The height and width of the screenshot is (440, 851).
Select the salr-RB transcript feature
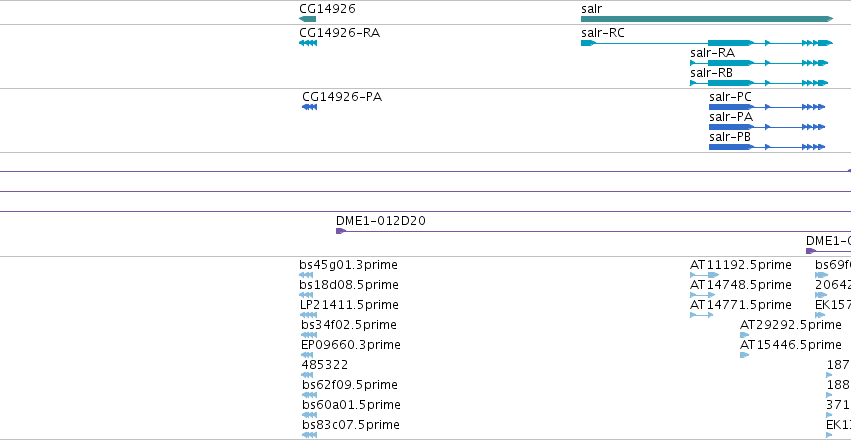(759, 83)
